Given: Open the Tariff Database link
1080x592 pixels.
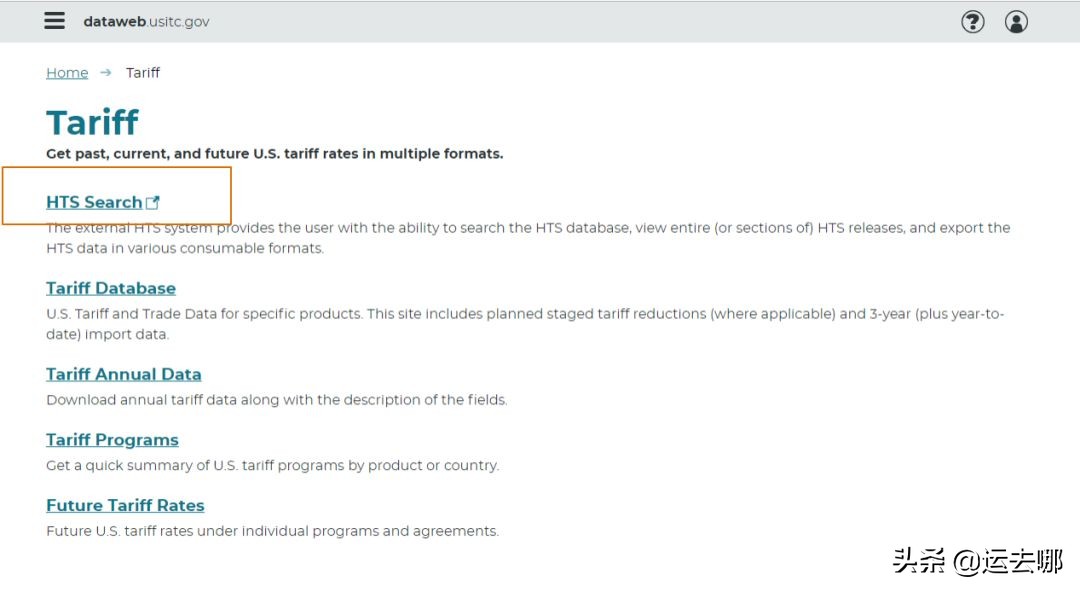Looking at the screenshot, I should click(111, 288).
